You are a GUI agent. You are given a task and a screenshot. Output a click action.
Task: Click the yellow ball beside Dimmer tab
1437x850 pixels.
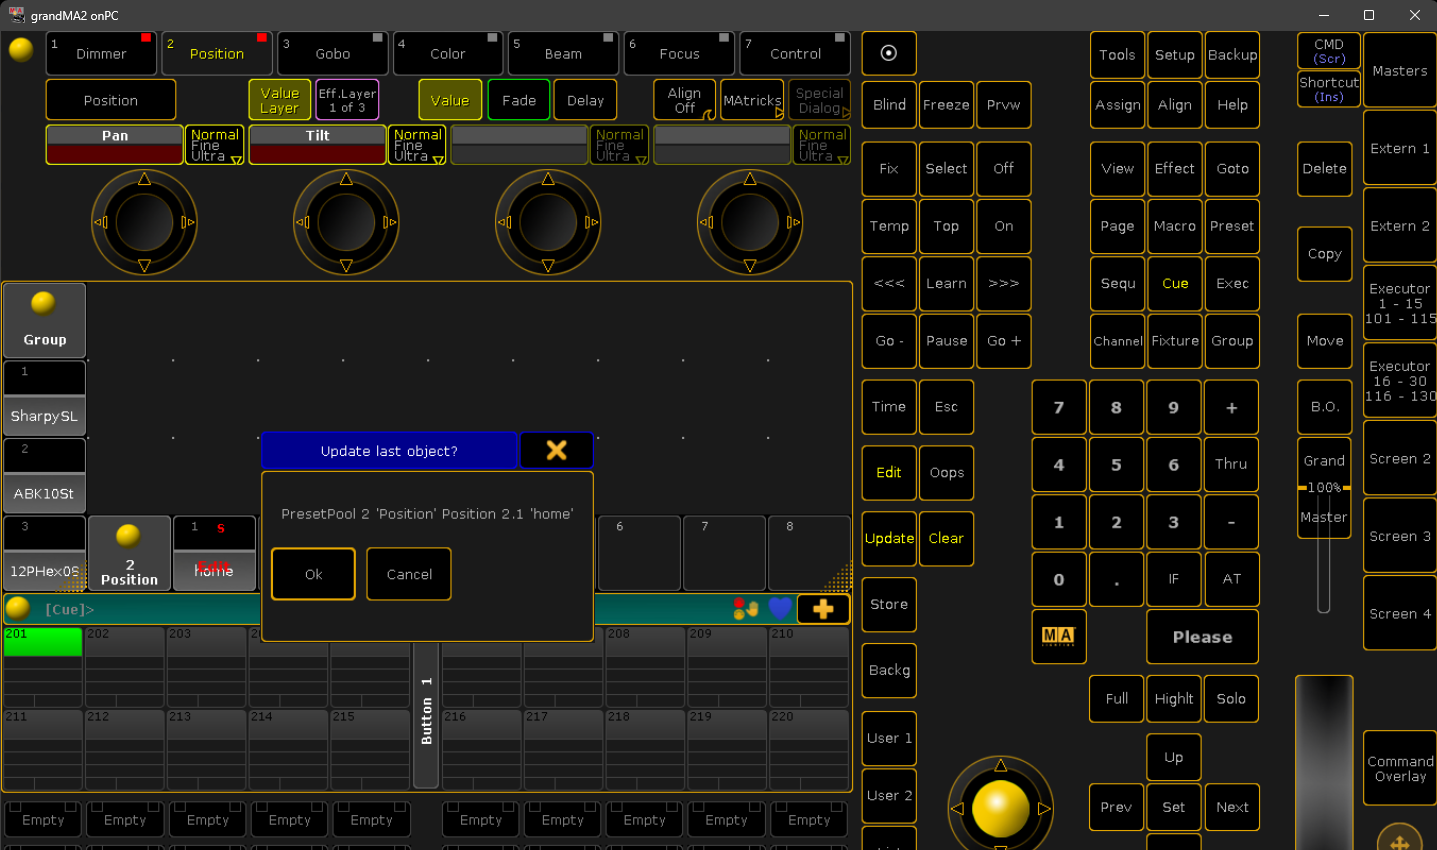21,49
